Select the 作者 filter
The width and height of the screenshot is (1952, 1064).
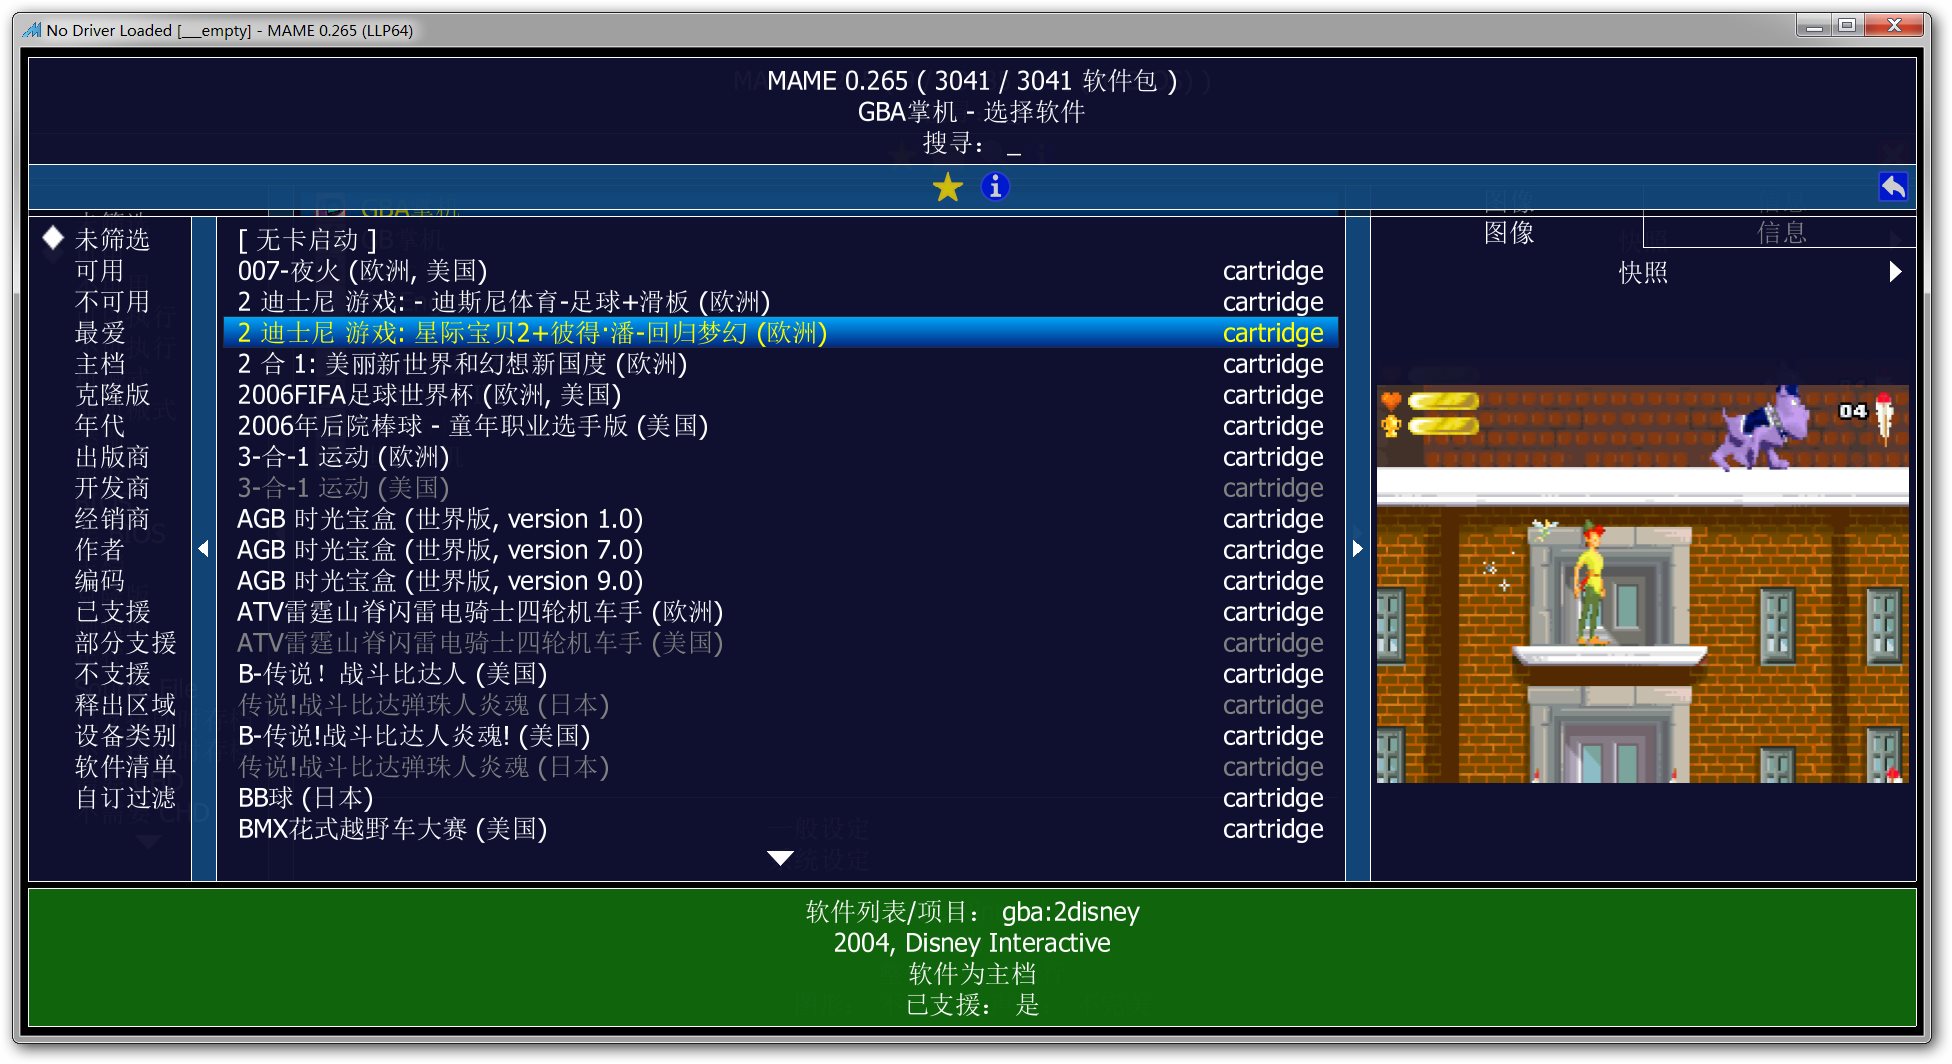point(99,550)
